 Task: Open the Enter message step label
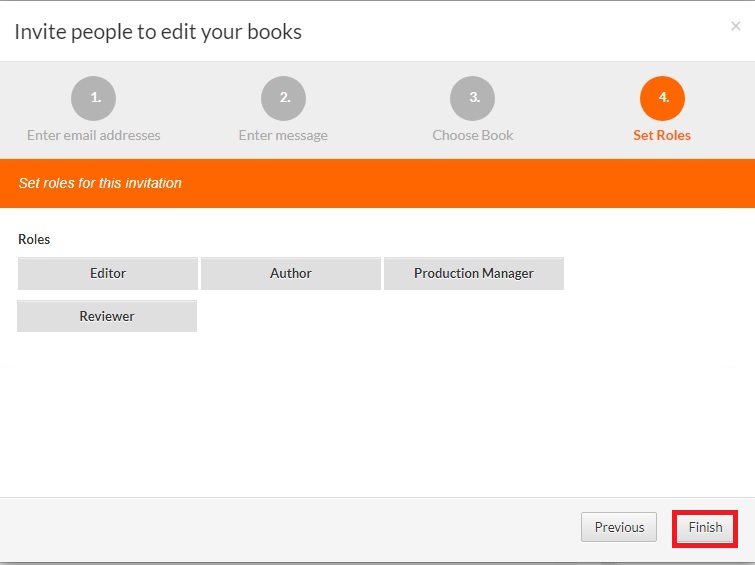coord(283,135)
